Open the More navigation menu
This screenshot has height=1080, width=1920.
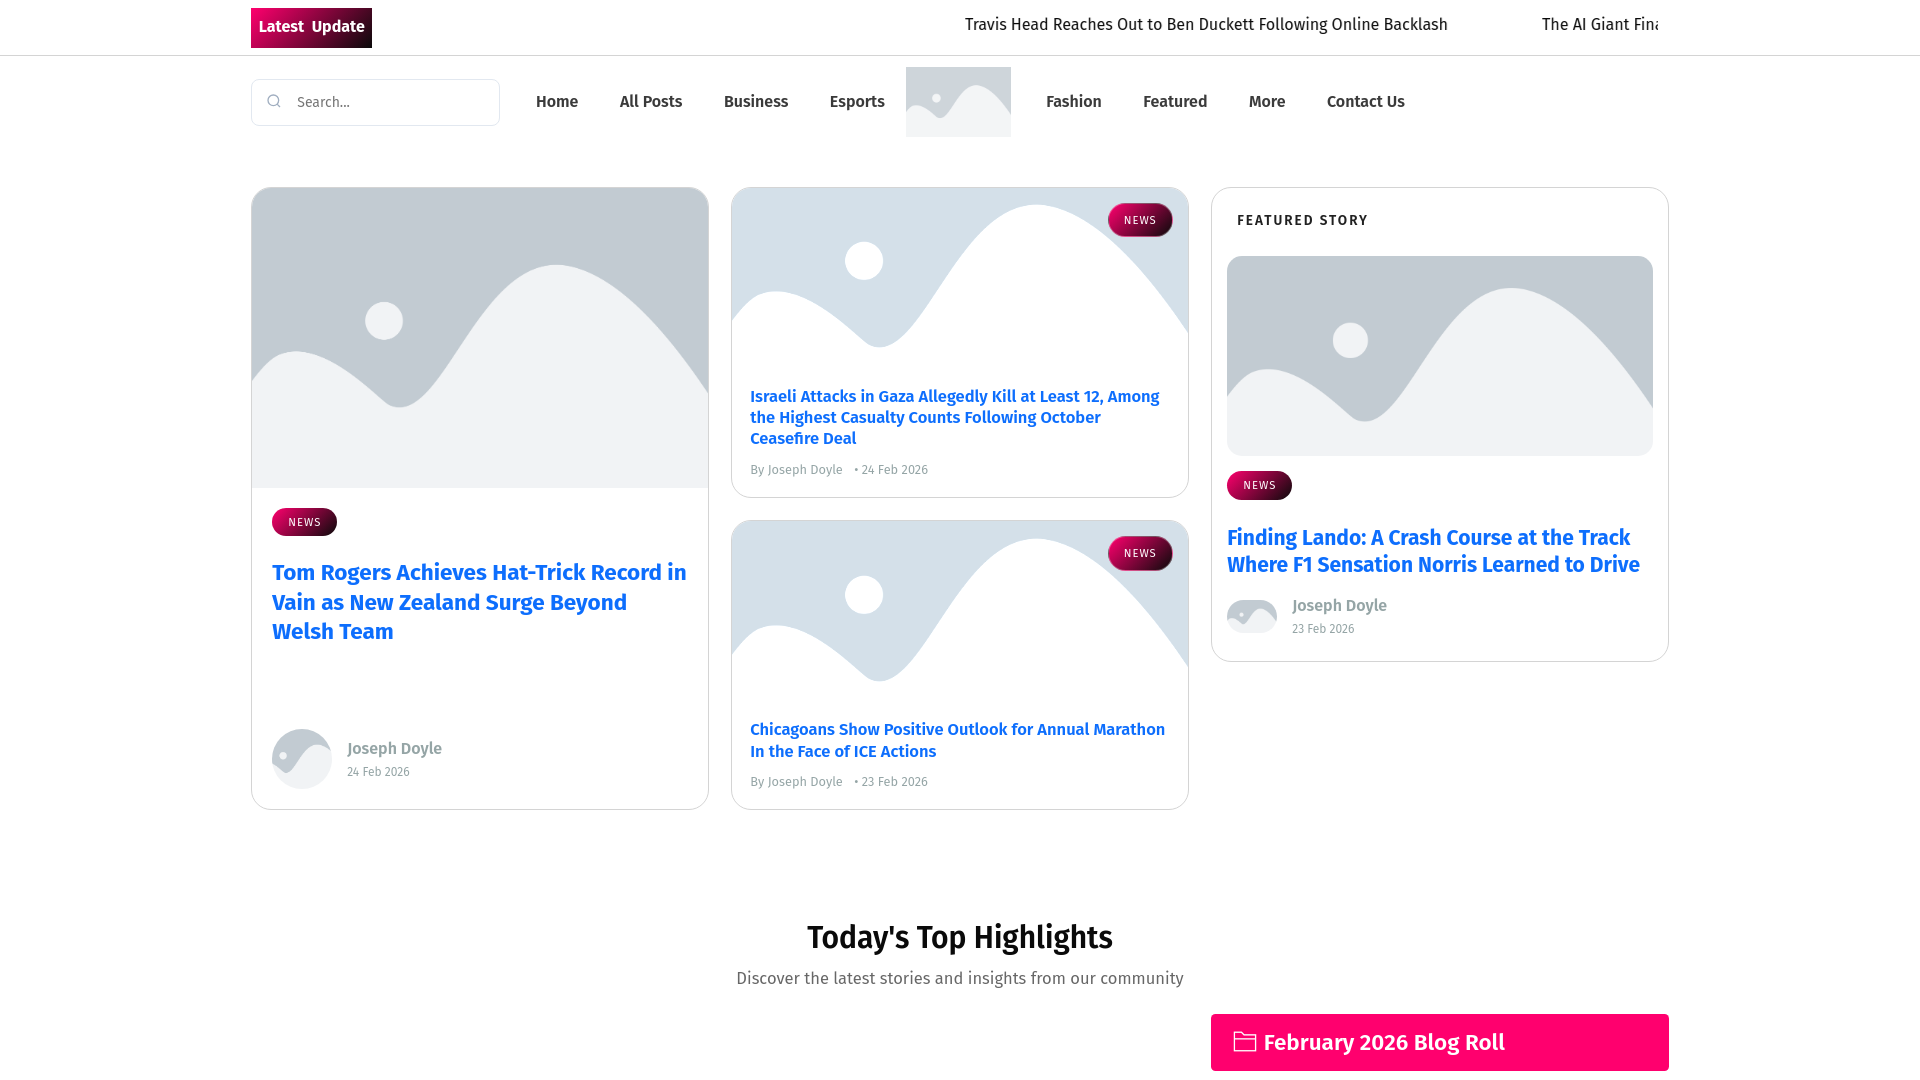click(x=1266, y=102)
